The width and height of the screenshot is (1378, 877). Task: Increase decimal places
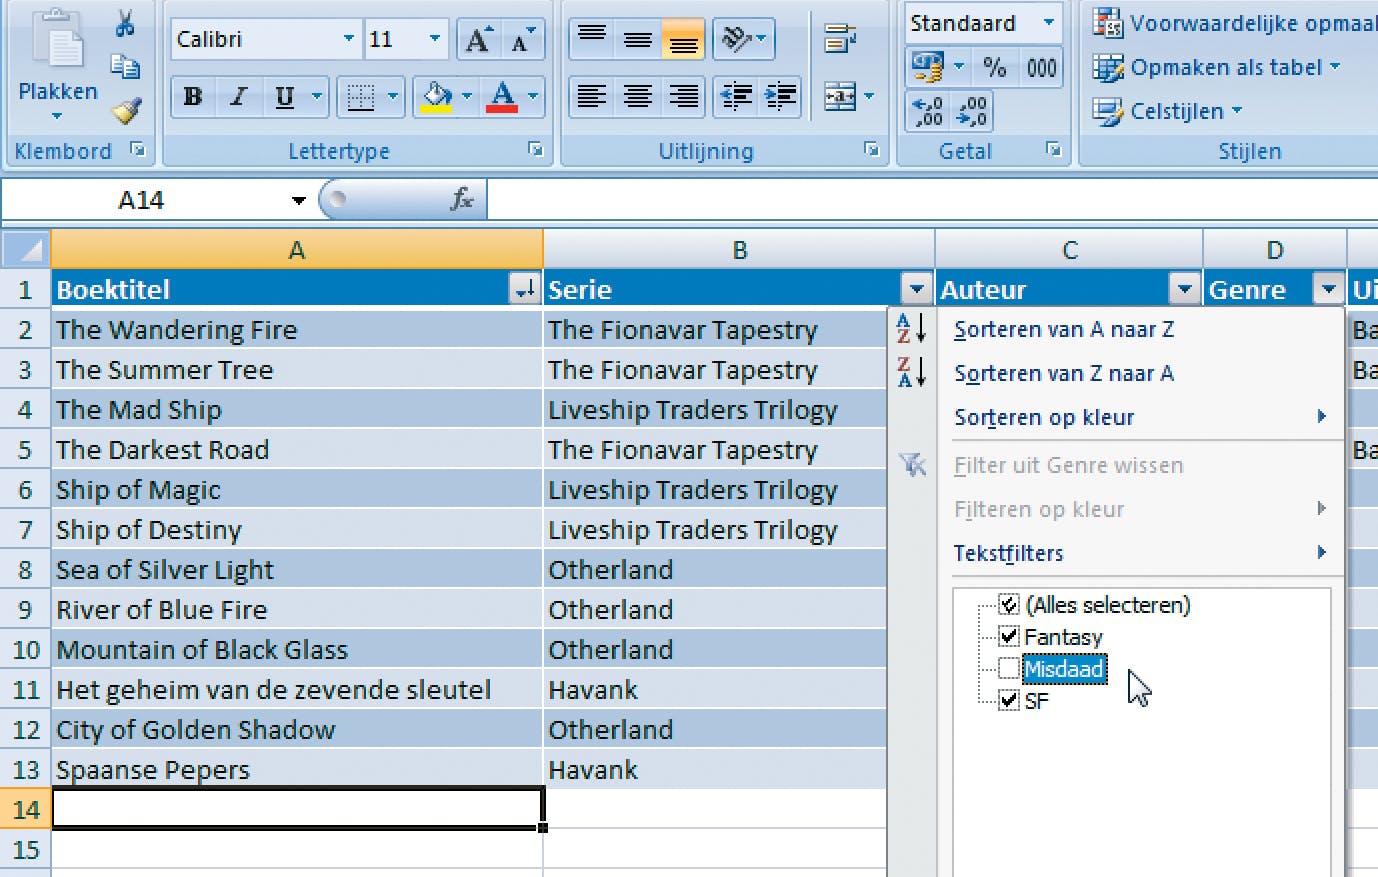pos(928,111)
